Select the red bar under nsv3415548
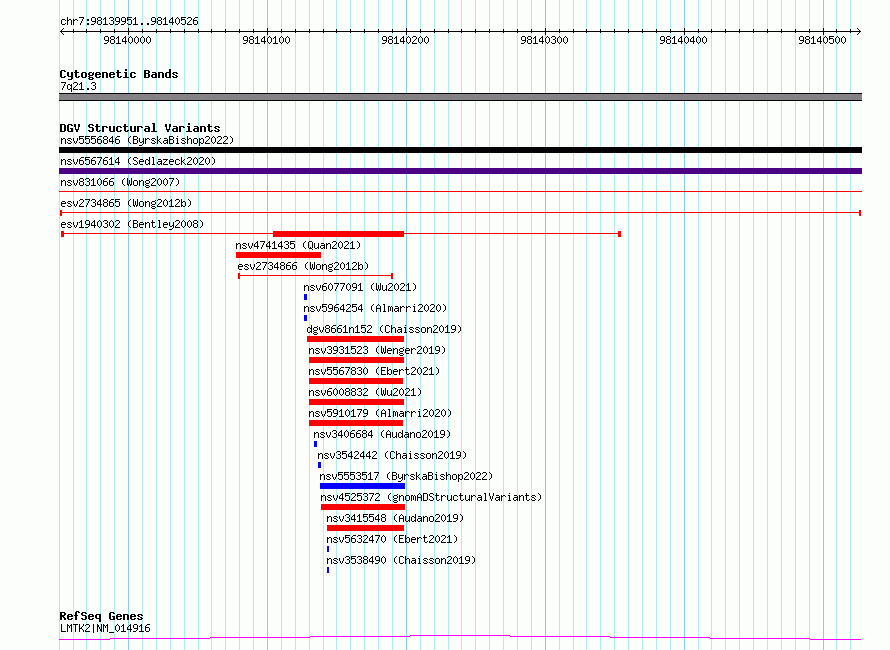Image resolution: width=890 pixels, height=650 pixels. tap(366, 528)
